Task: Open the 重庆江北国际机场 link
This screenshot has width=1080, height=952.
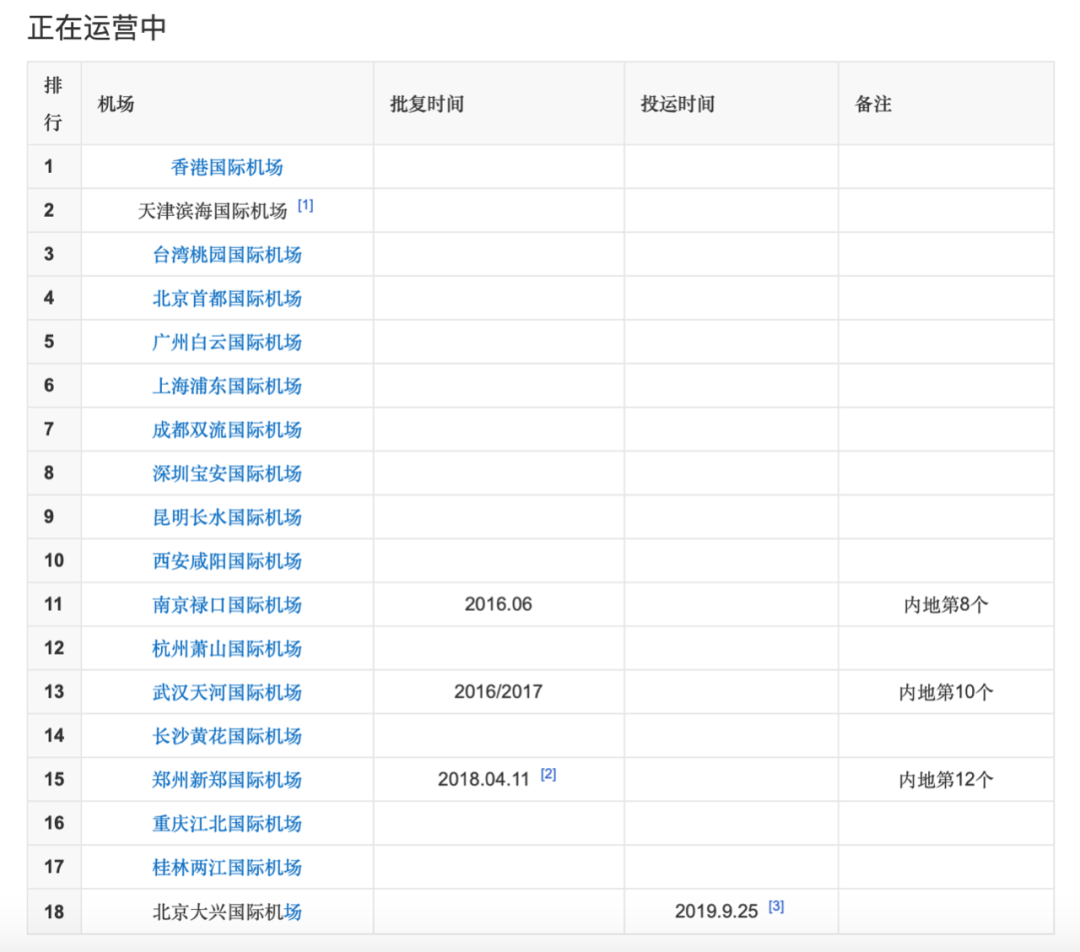Action: 227,823
